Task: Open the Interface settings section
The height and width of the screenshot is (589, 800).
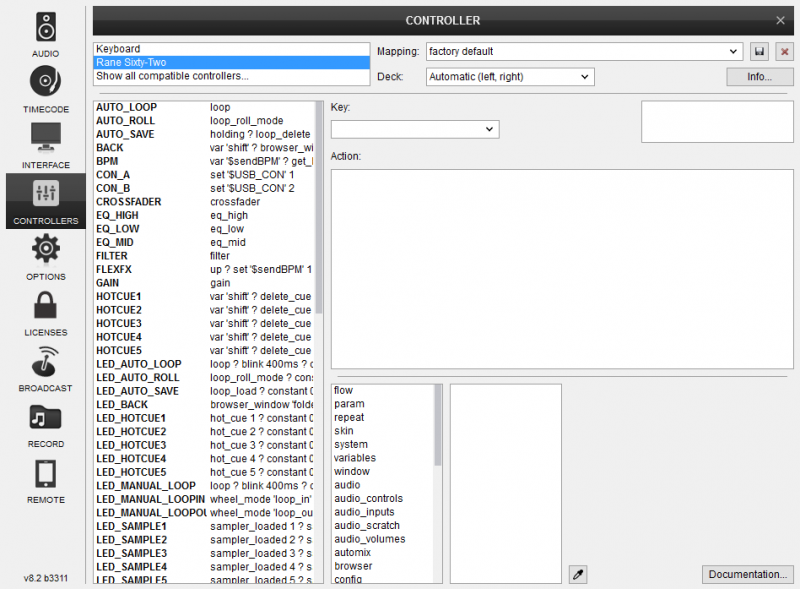Action: tap(45, 146)
